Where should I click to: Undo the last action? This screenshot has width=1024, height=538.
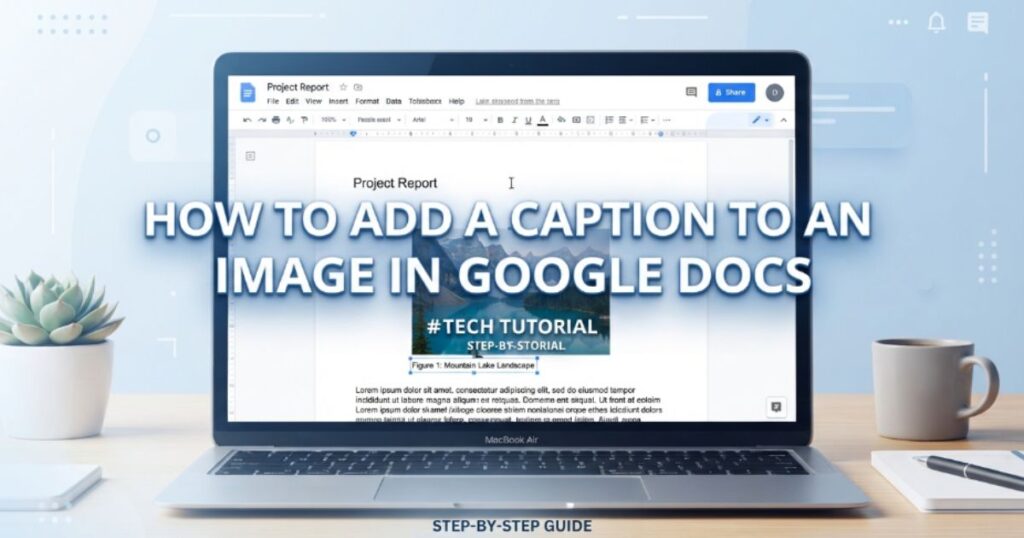(x=247, y=120)
